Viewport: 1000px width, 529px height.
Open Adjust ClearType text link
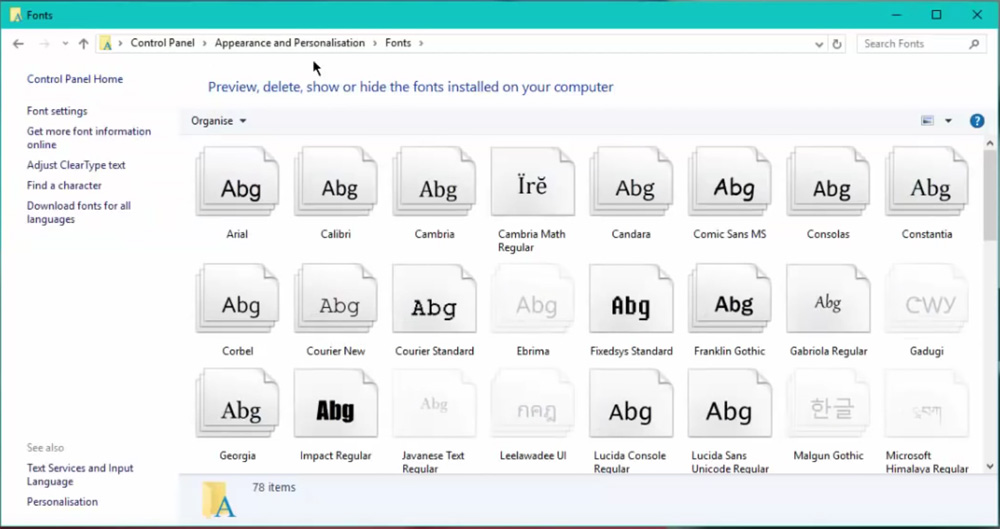click(76, 165)
